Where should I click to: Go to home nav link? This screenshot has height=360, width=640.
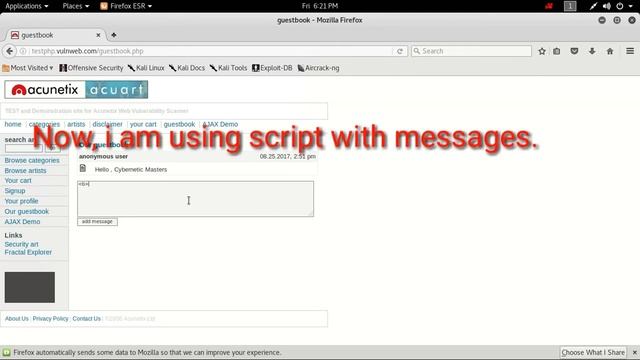tap(13, 124)
